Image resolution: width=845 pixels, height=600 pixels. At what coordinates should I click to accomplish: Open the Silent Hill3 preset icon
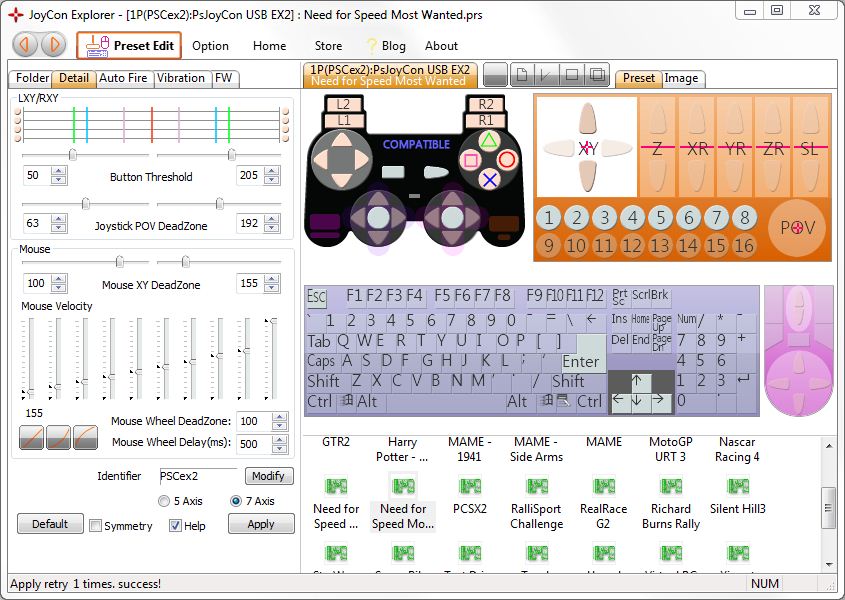[738, 486]
